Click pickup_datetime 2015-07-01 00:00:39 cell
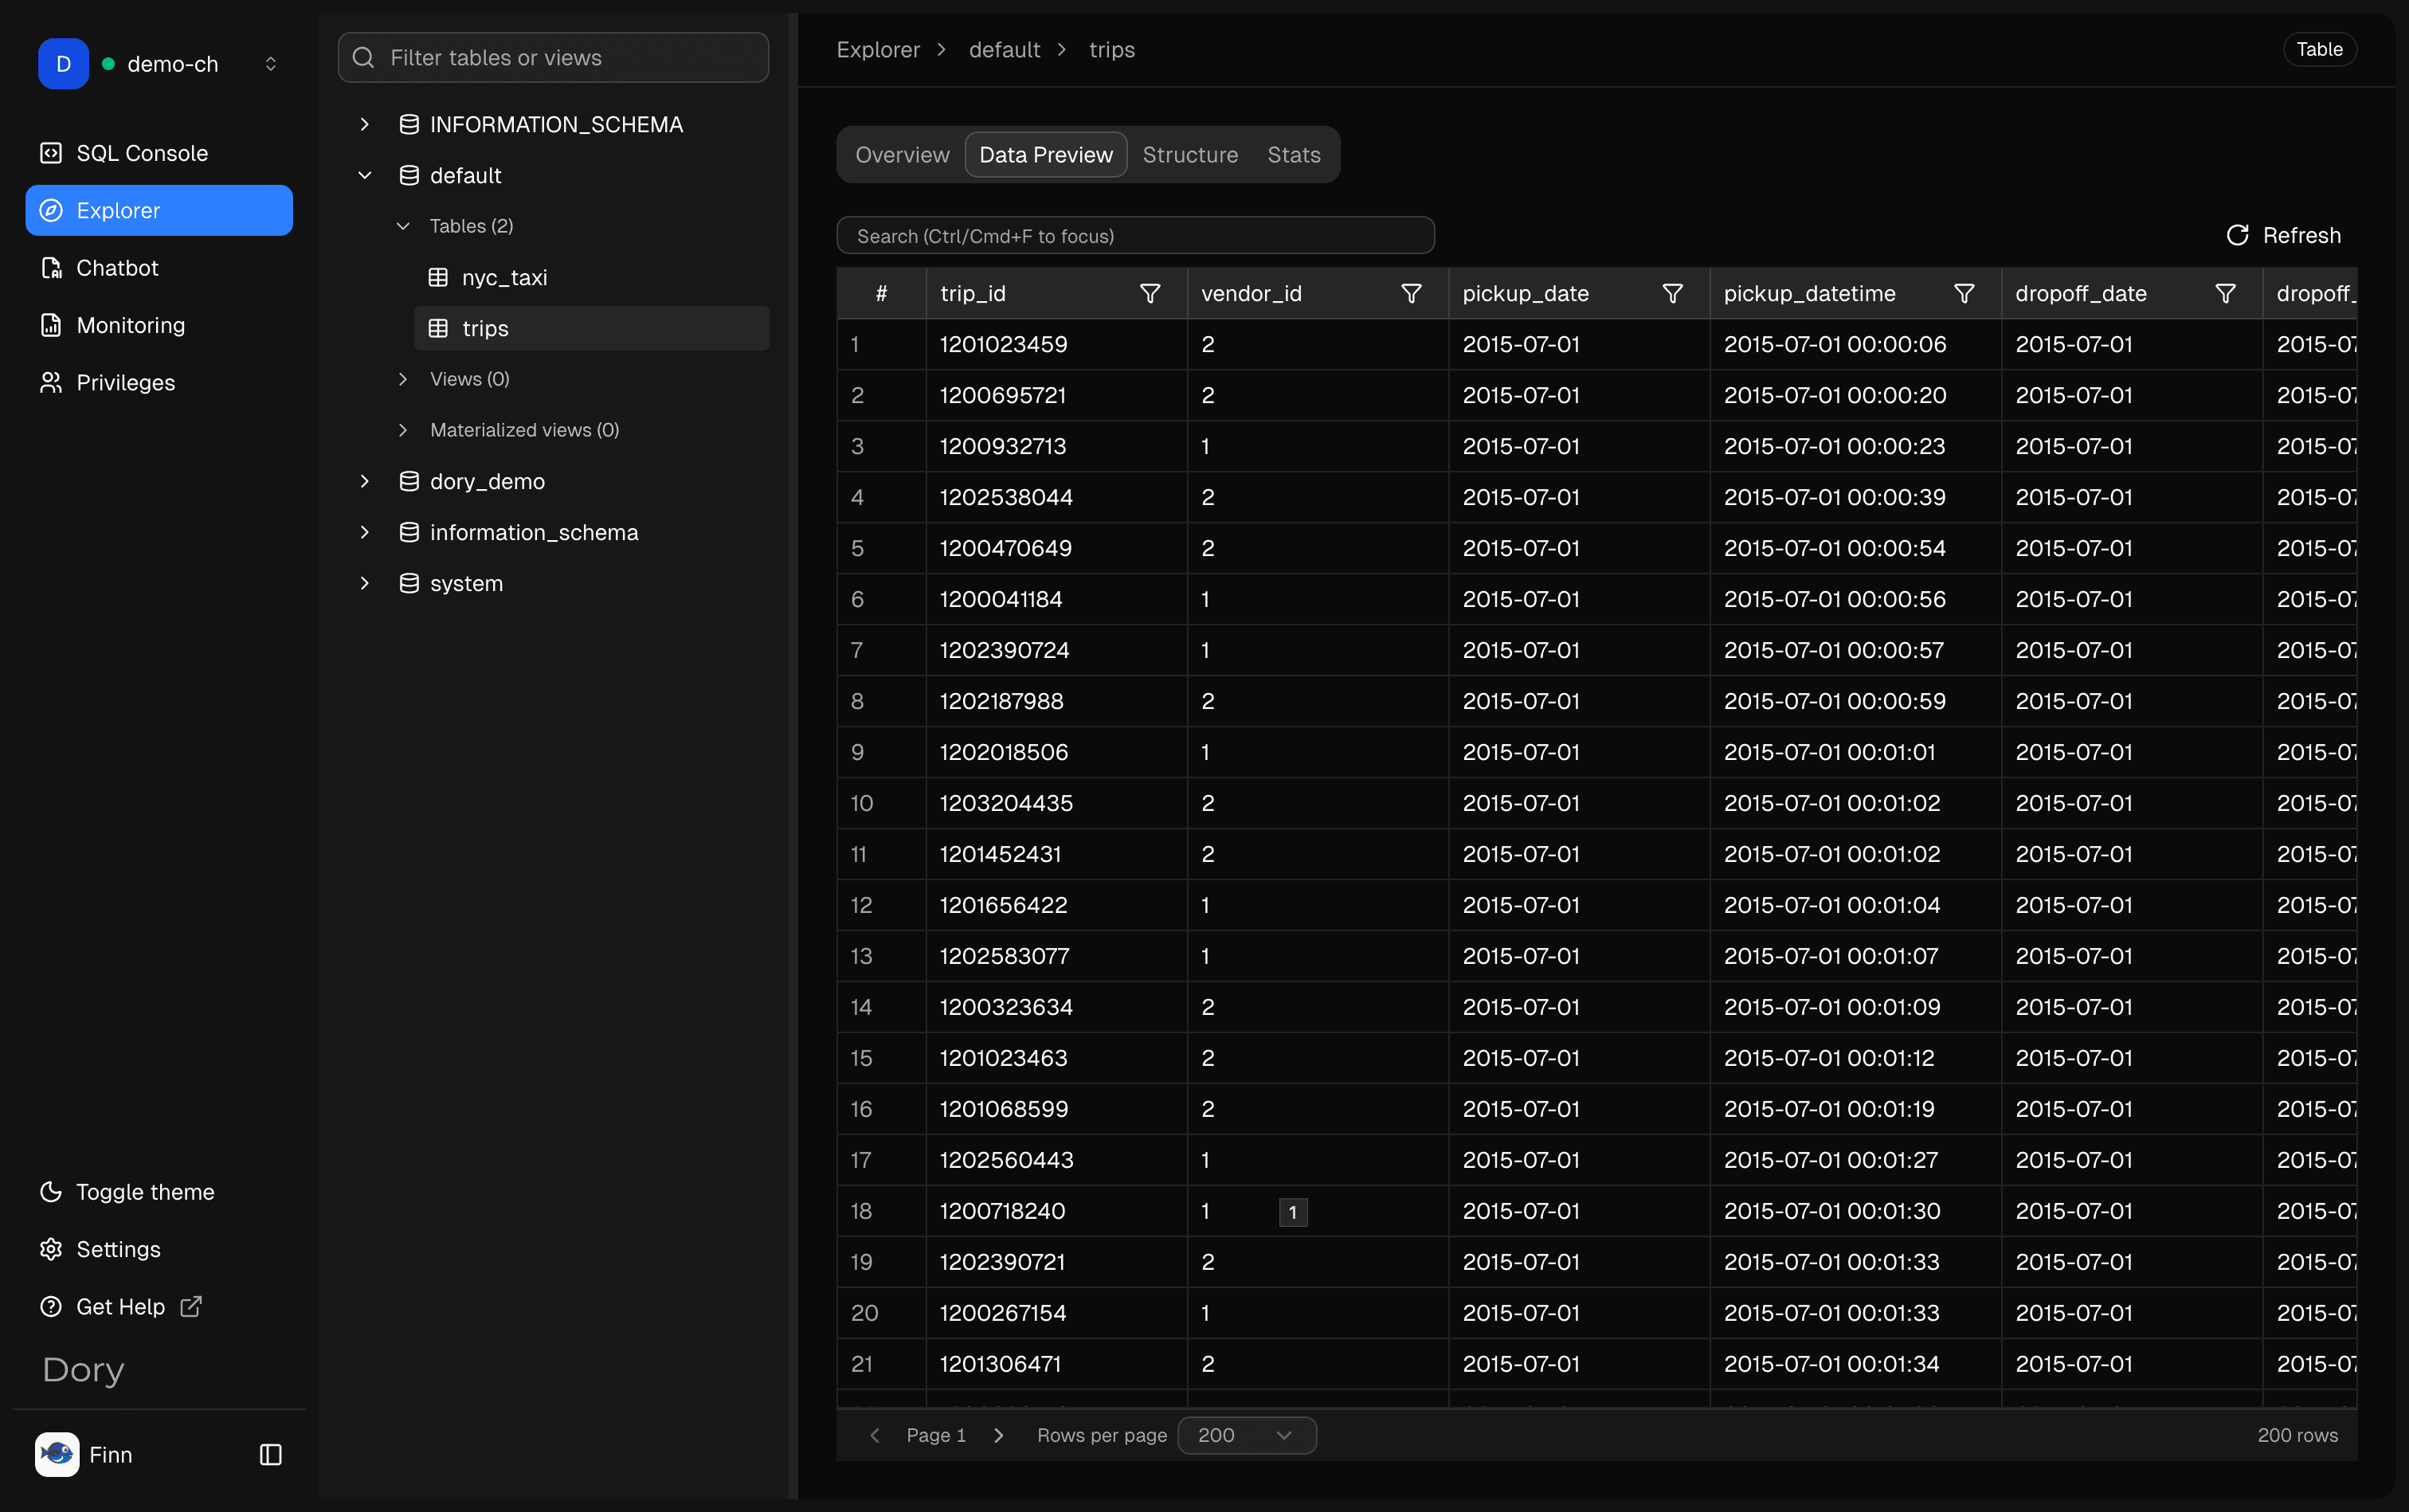The height and width of the screenshot is (1512, 2409). [x=1855, y=497]
